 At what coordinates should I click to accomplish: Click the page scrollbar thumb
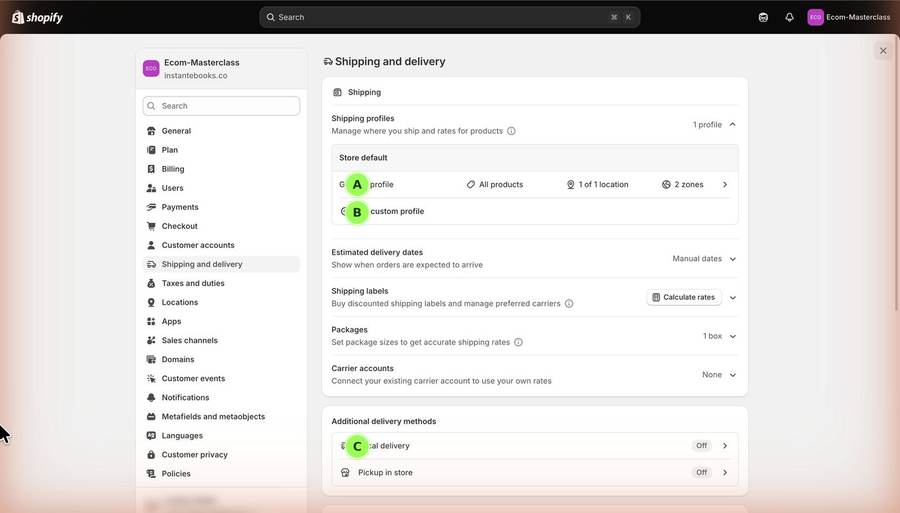tap(897, 172)
